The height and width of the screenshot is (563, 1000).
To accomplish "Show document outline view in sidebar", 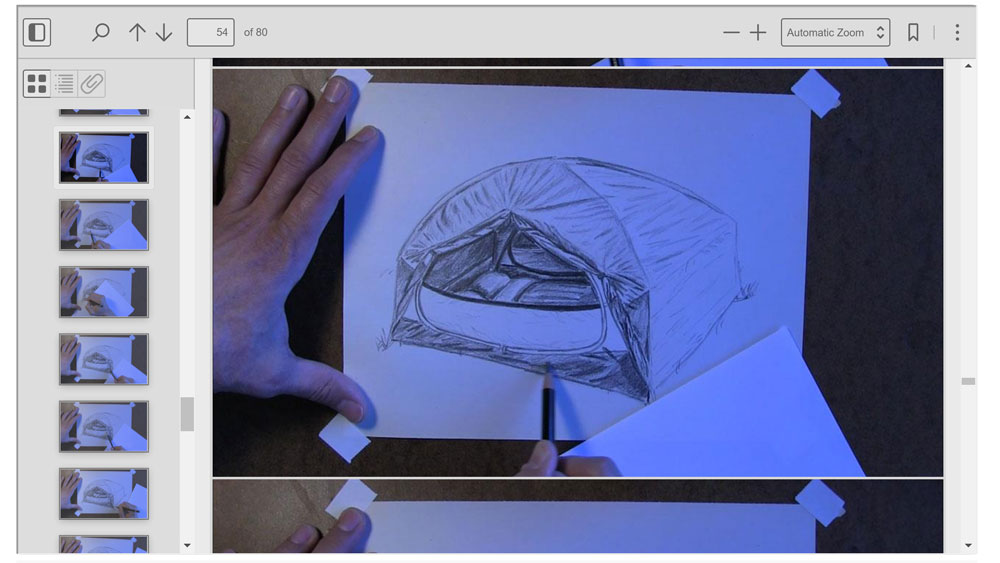I will click(x=64, y=84).
